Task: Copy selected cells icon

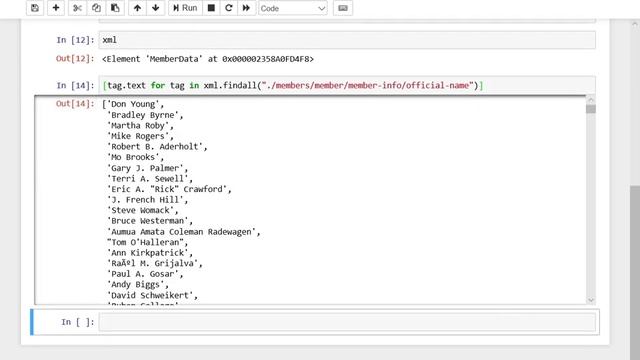Action: point(96,8)
